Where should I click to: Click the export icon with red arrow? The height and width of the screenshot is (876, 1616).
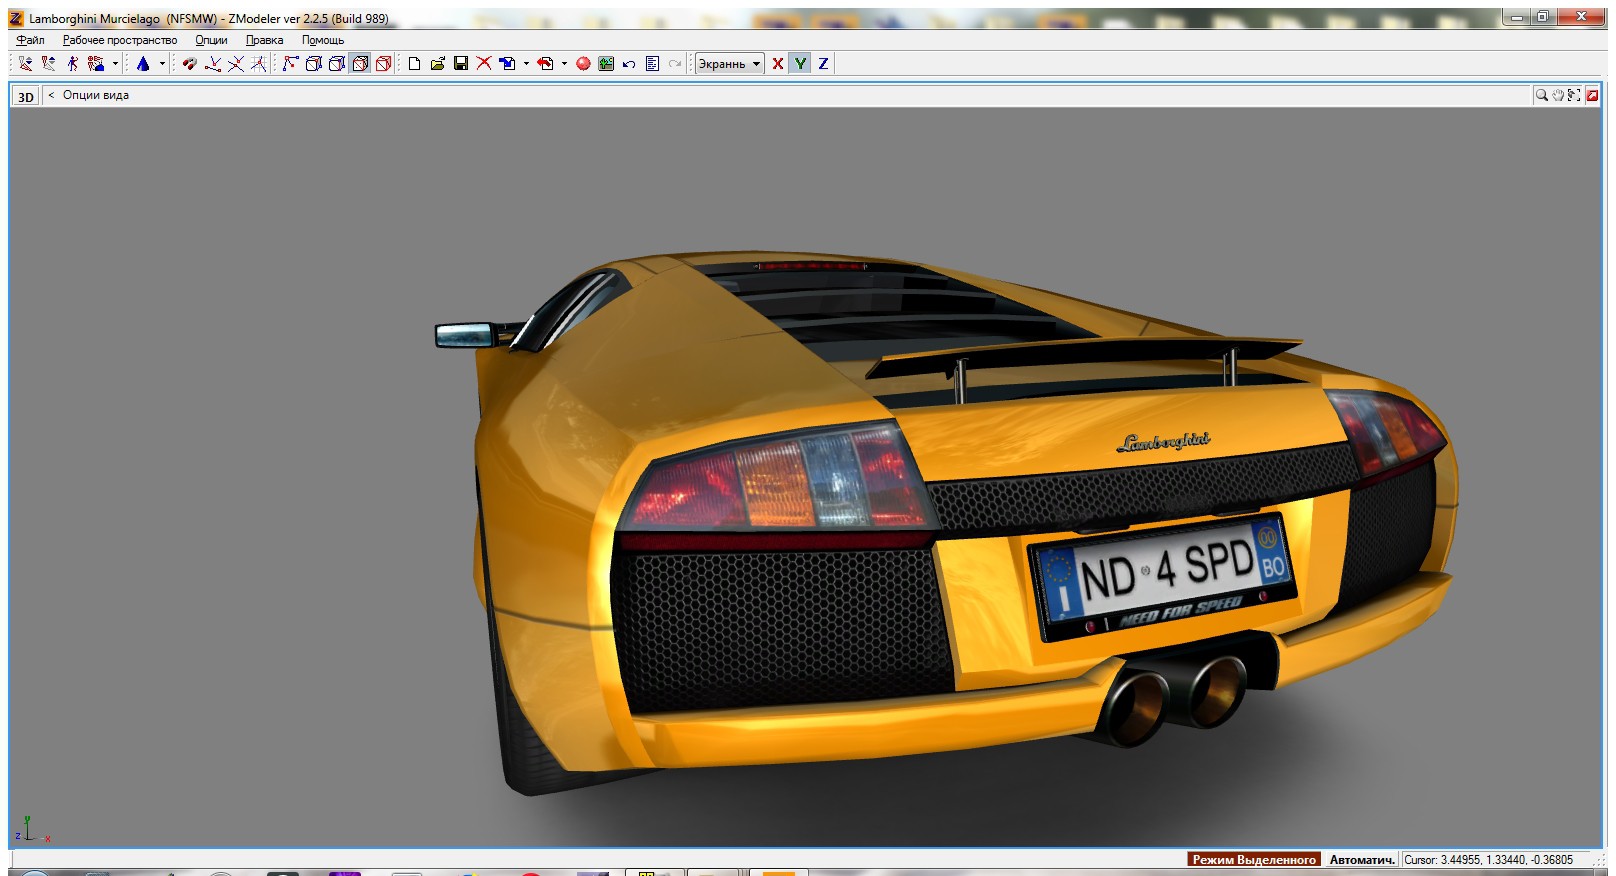tap(545, 63)
